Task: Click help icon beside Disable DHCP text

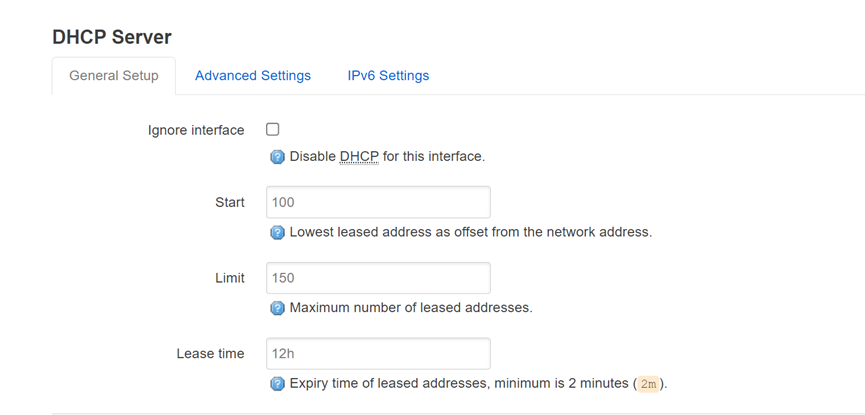Action: [x=278, y=157]
